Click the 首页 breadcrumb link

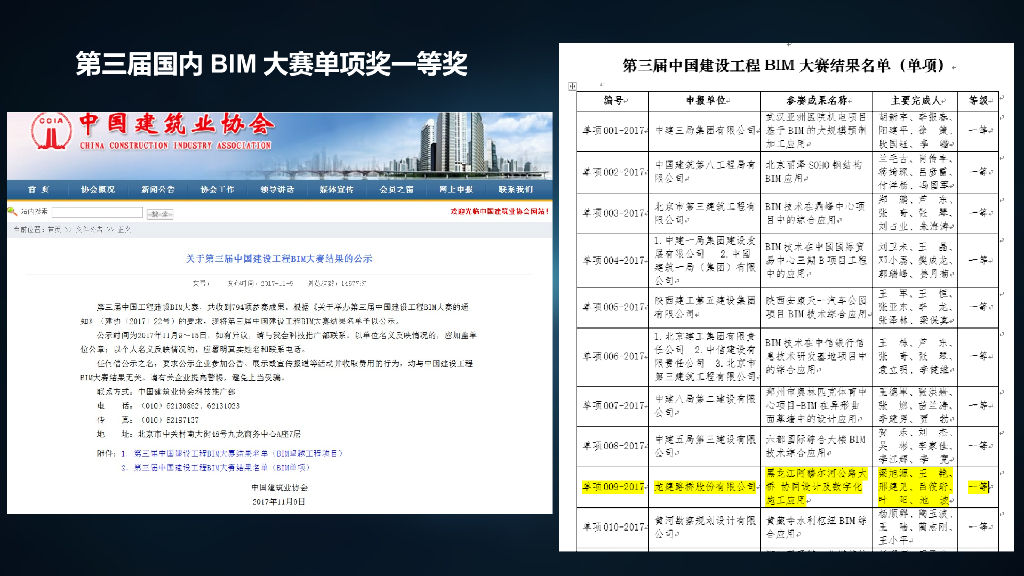tap(47, 229)
